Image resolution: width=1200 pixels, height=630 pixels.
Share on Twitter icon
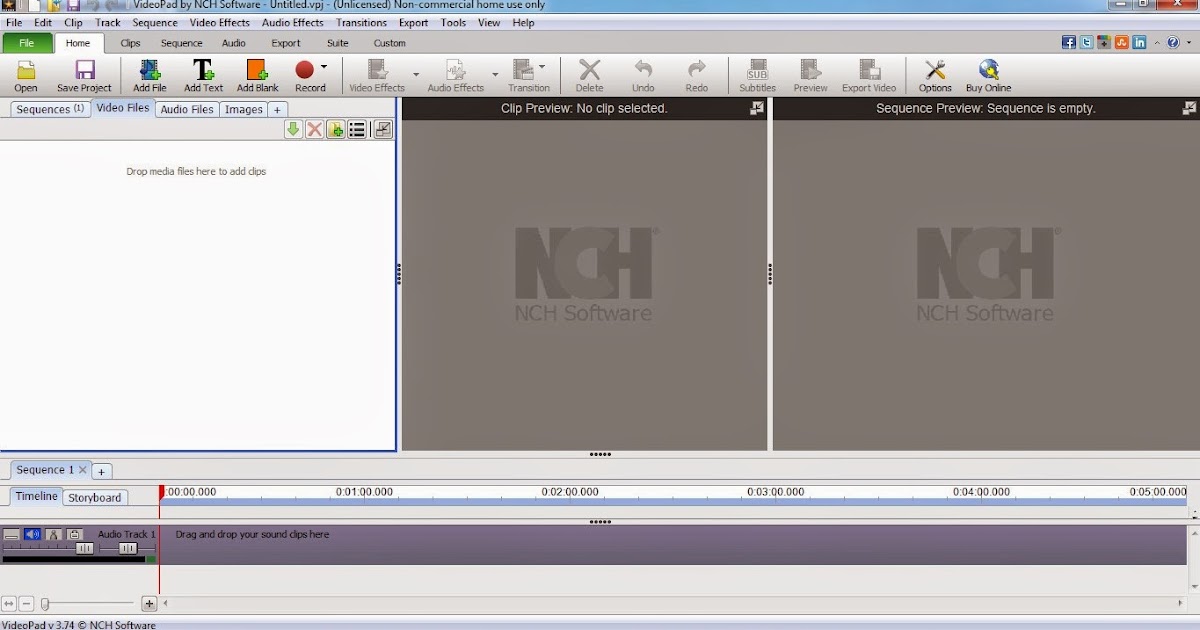[1086, 43]
